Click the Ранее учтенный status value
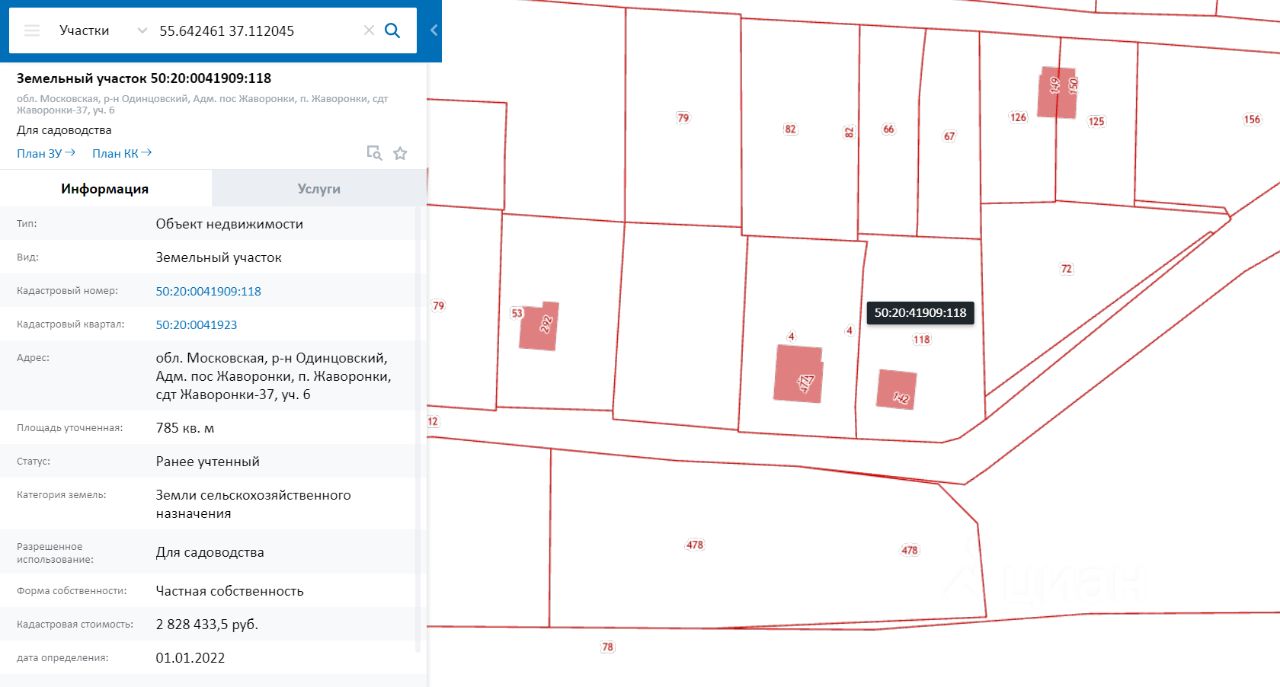The image size is (1280, 687). pyautogui.click(x=208, y=461)
